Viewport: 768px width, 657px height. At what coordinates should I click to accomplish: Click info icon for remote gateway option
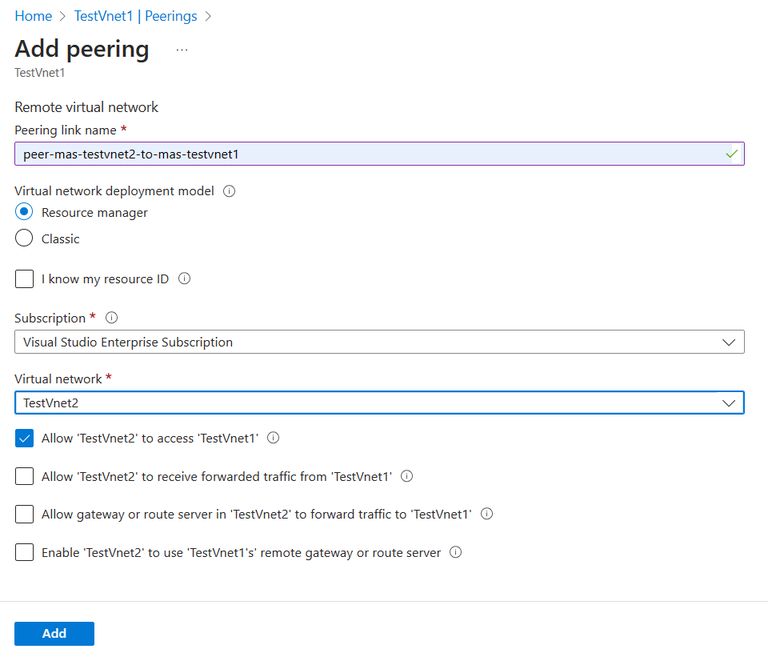[x=456, y=552]
